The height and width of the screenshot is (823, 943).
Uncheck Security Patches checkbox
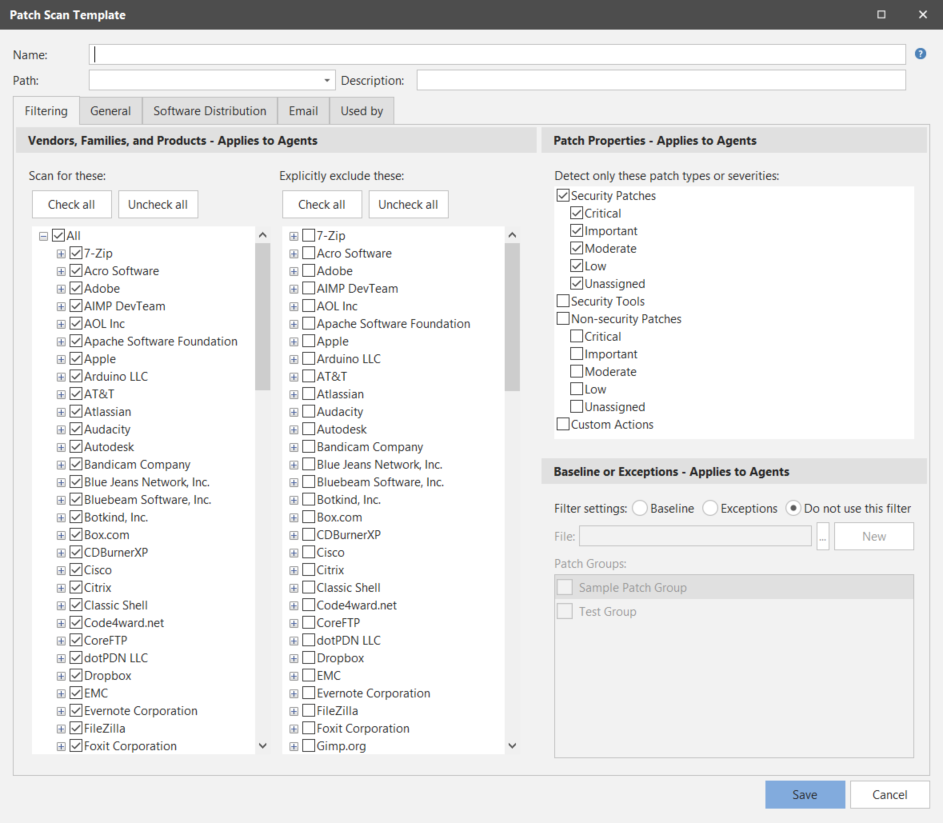(563, 196)
